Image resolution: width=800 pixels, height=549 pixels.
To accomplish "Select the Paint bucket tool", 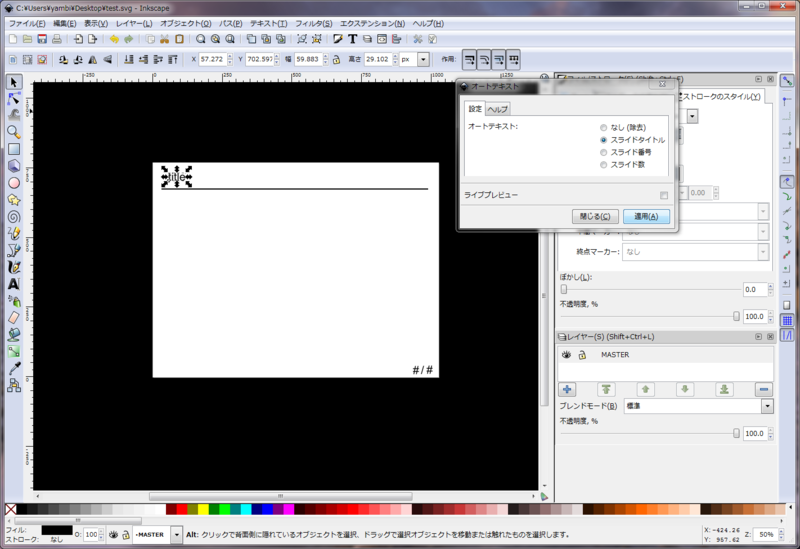I will 14,334.
